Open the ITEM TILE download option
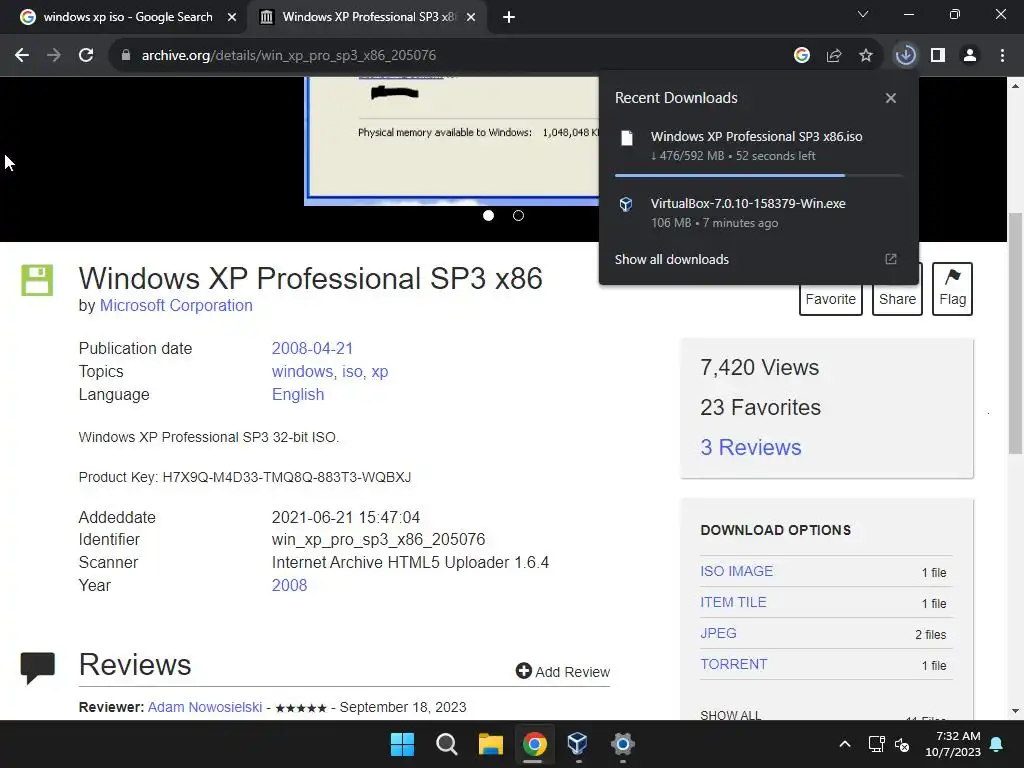 point(733,602)
